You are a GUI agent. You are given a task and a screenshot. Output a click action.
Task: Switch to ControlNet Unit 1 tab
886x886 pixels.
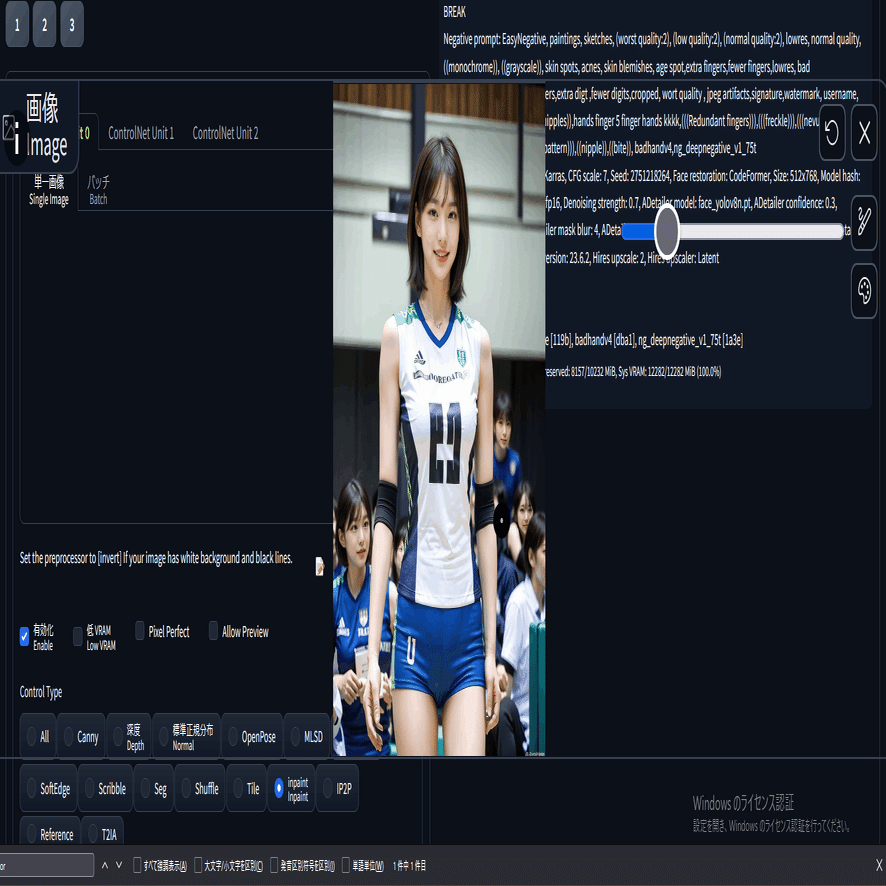(141, 133)
